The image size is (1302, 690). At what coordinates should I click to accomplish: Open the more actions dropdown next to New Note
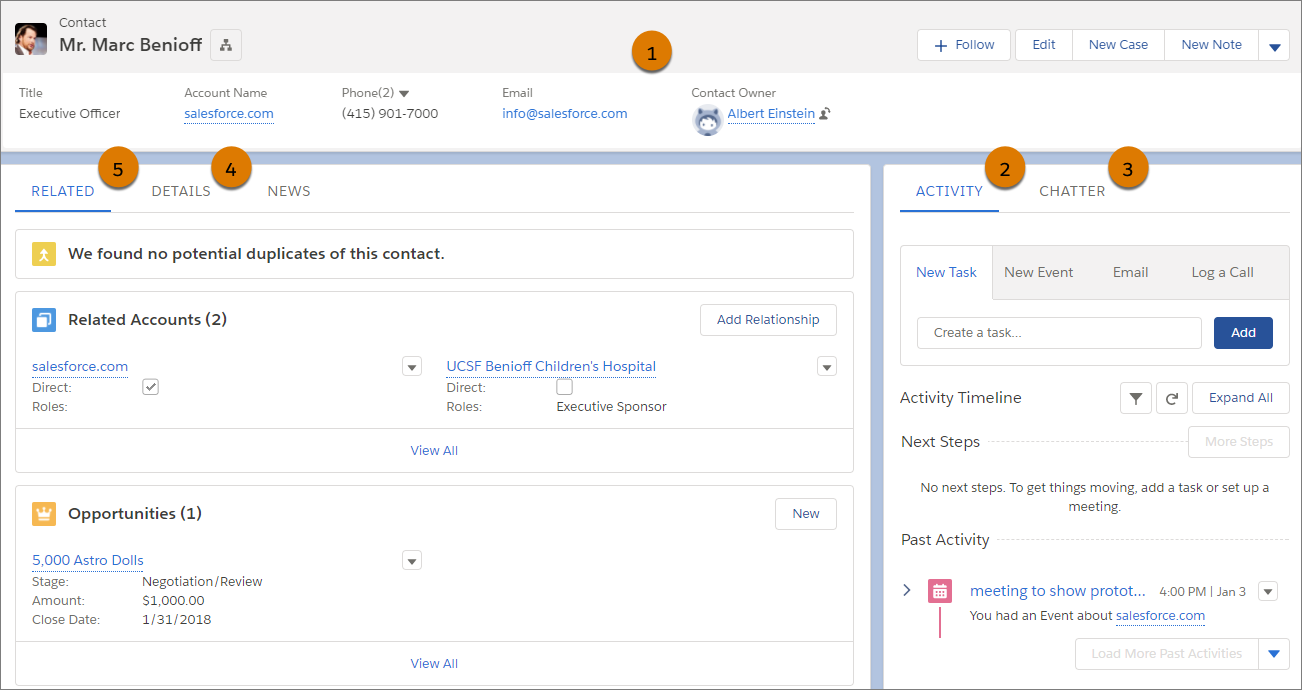pos(1273,46)
